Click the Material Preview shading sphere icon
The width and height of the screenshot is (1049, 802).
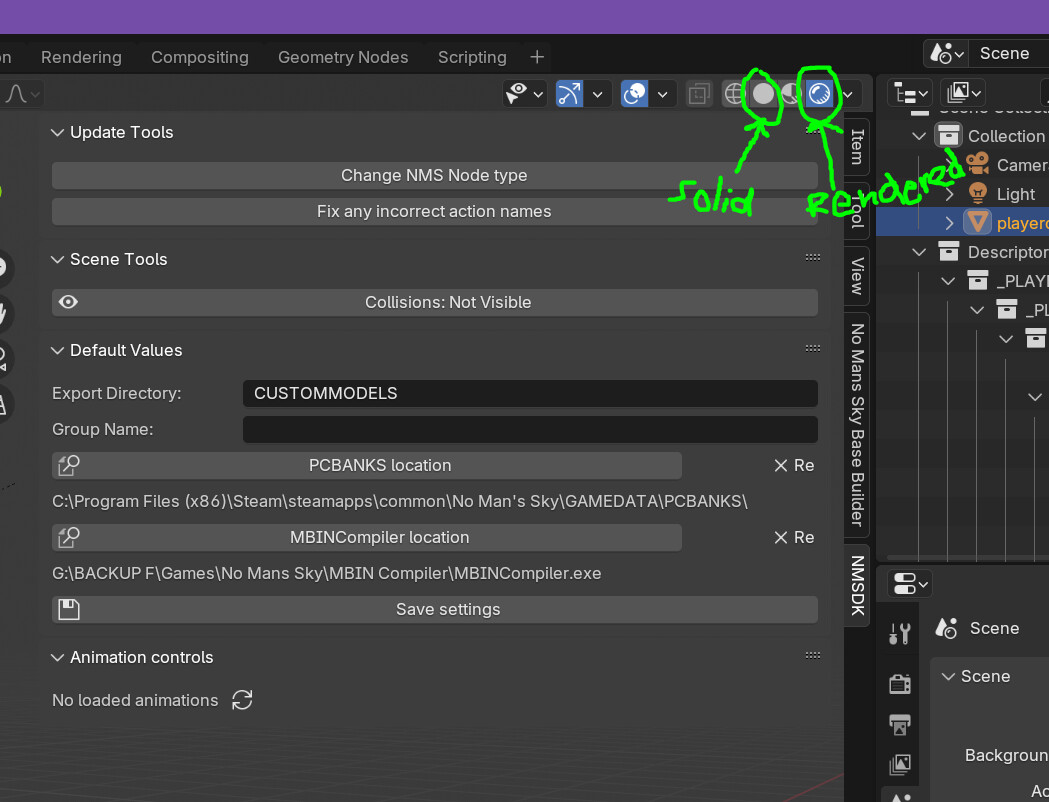pos(791,93)
